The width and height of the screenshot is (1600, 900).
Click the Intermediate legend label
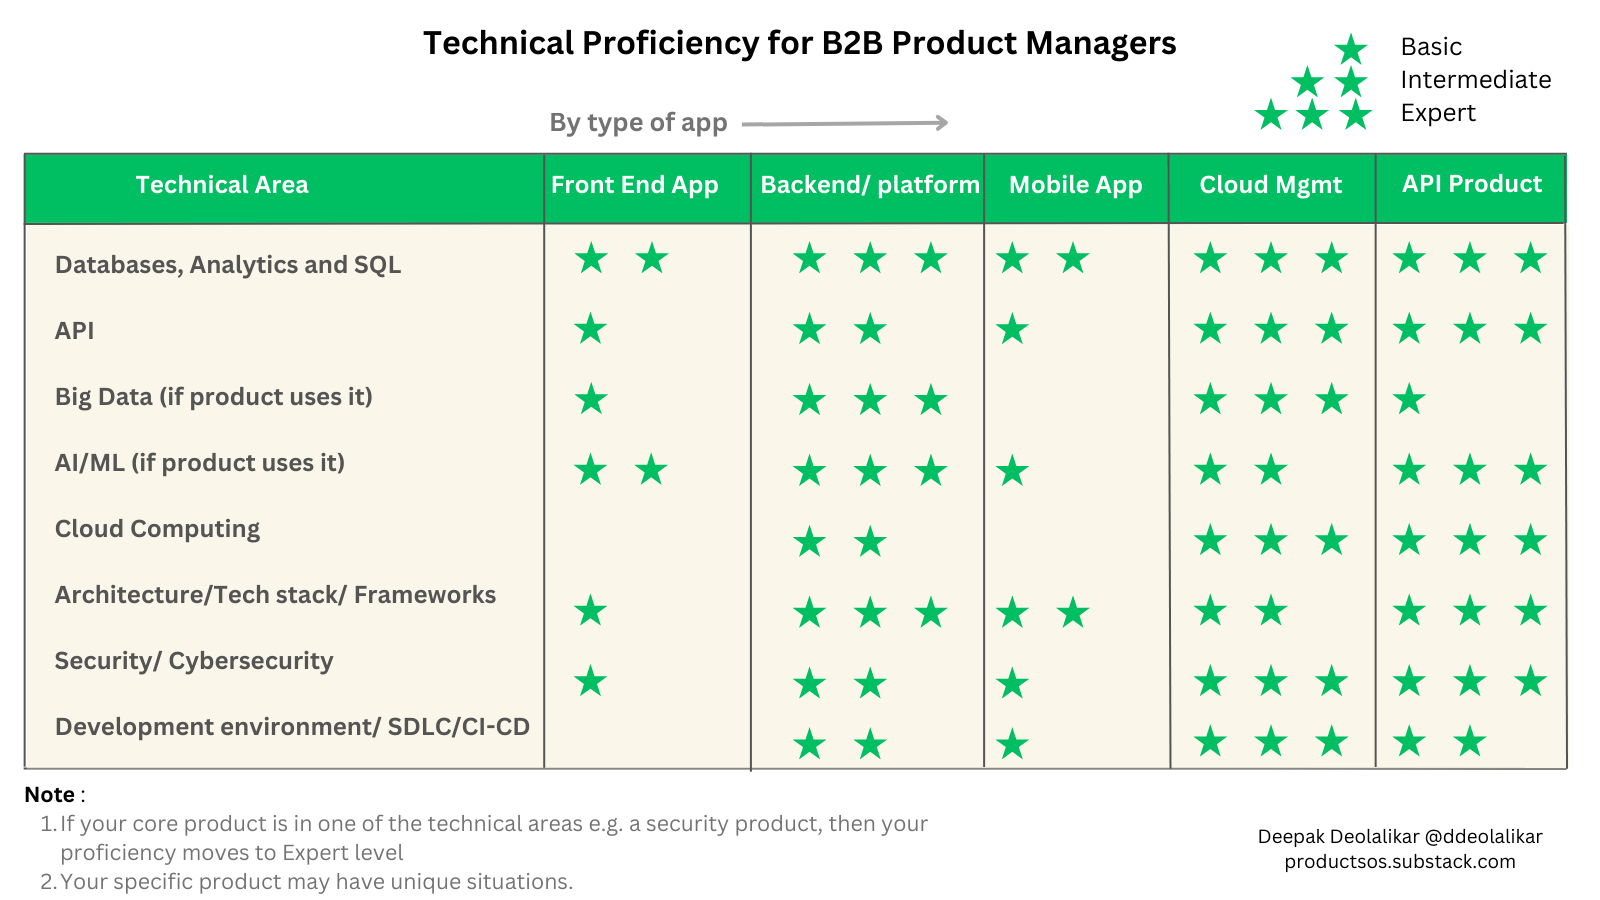(x=1475, y=80)
